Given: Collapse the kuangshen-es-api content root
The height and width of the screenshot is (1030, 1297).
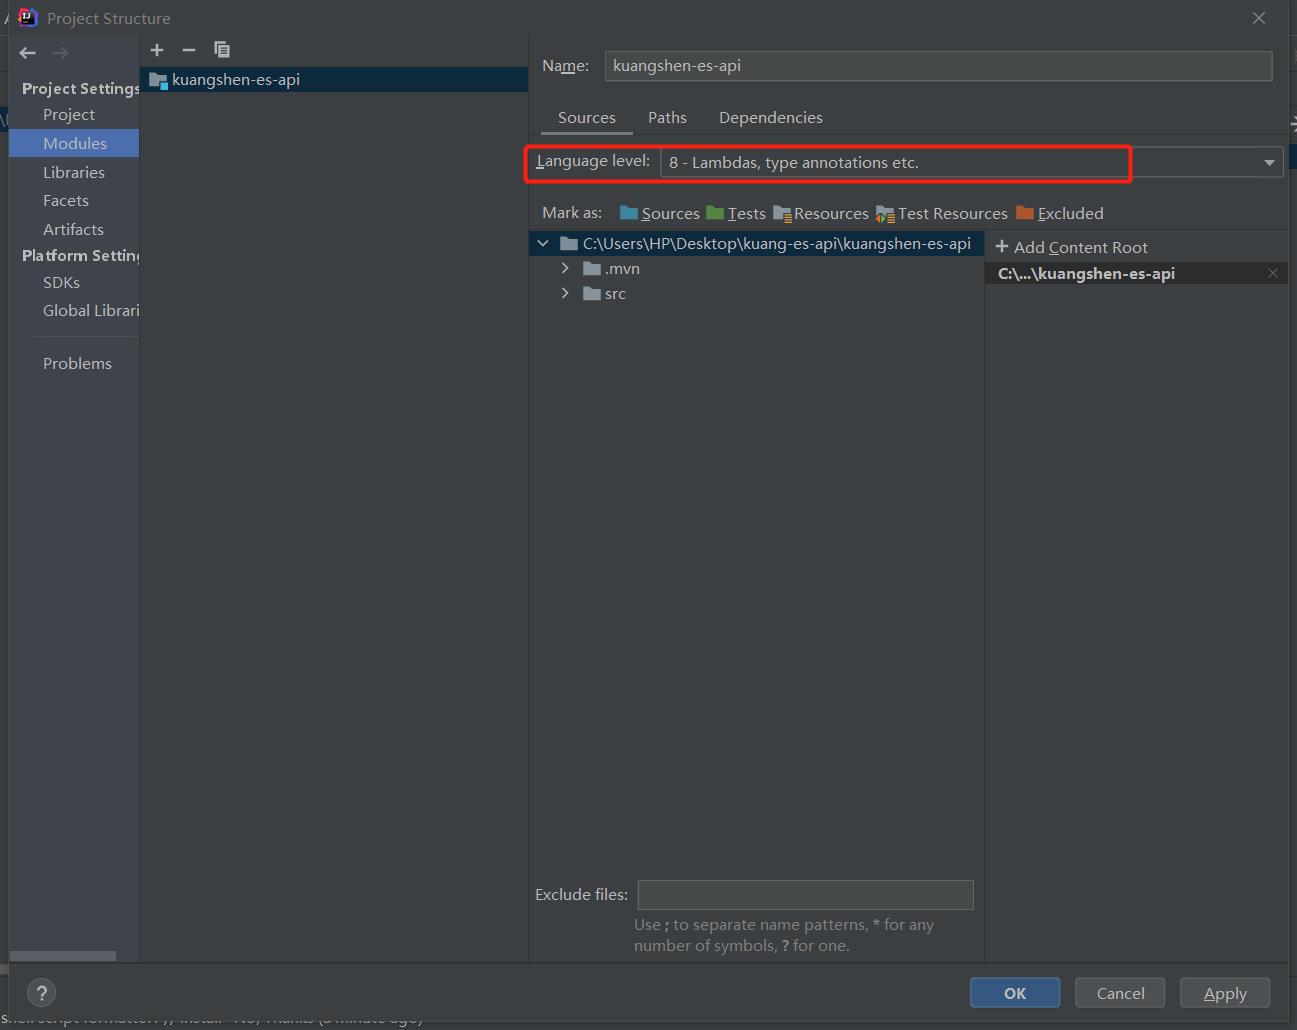Looking at the screenshot, I should (x=543, y=243).
